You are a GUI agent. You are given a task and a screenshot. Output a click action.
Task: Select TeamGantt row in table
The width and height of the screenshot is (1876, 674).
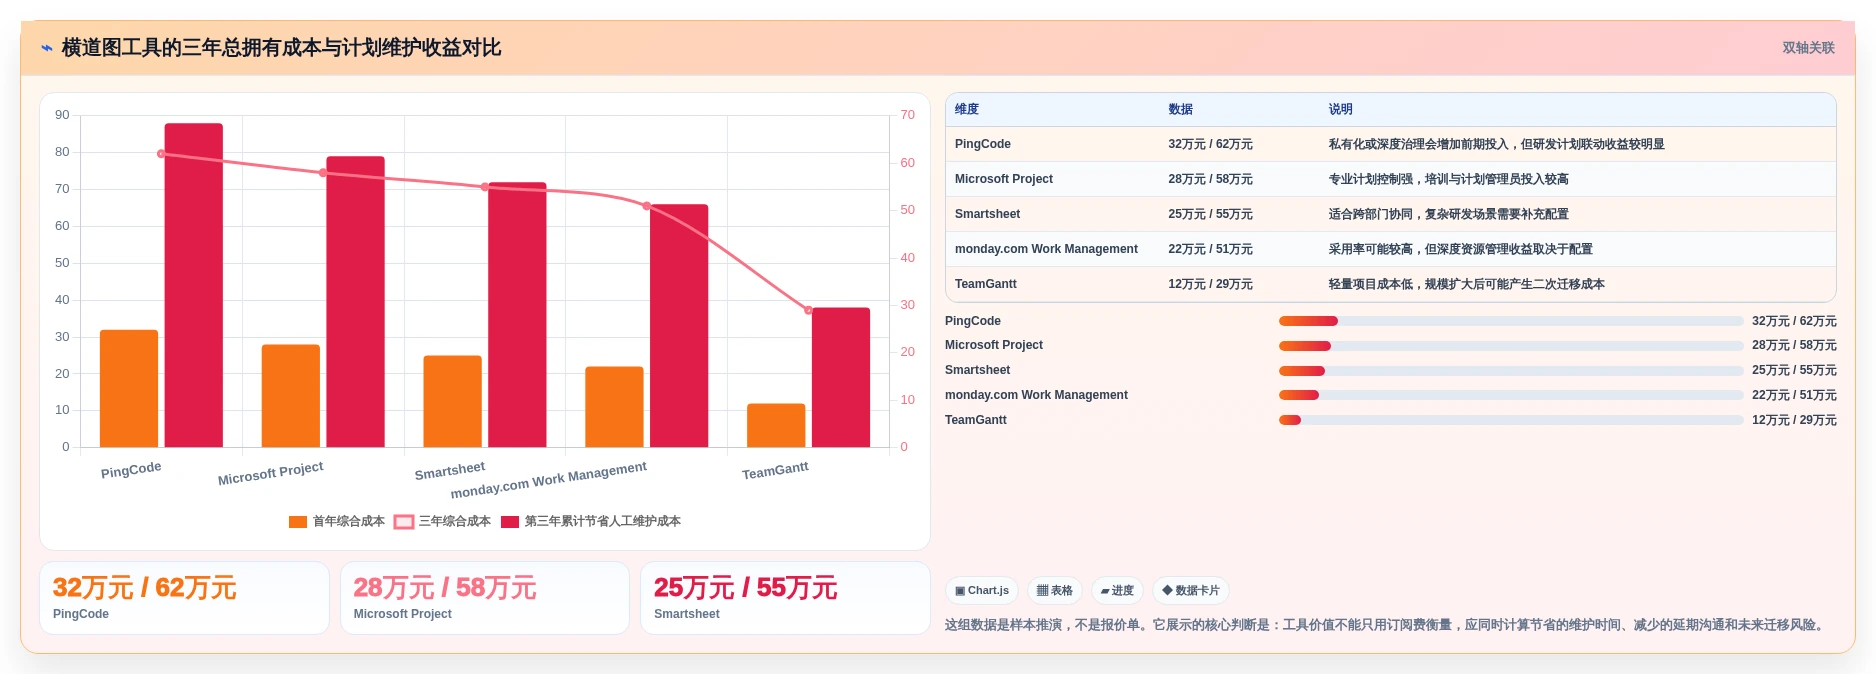(x=1391, y=284)
